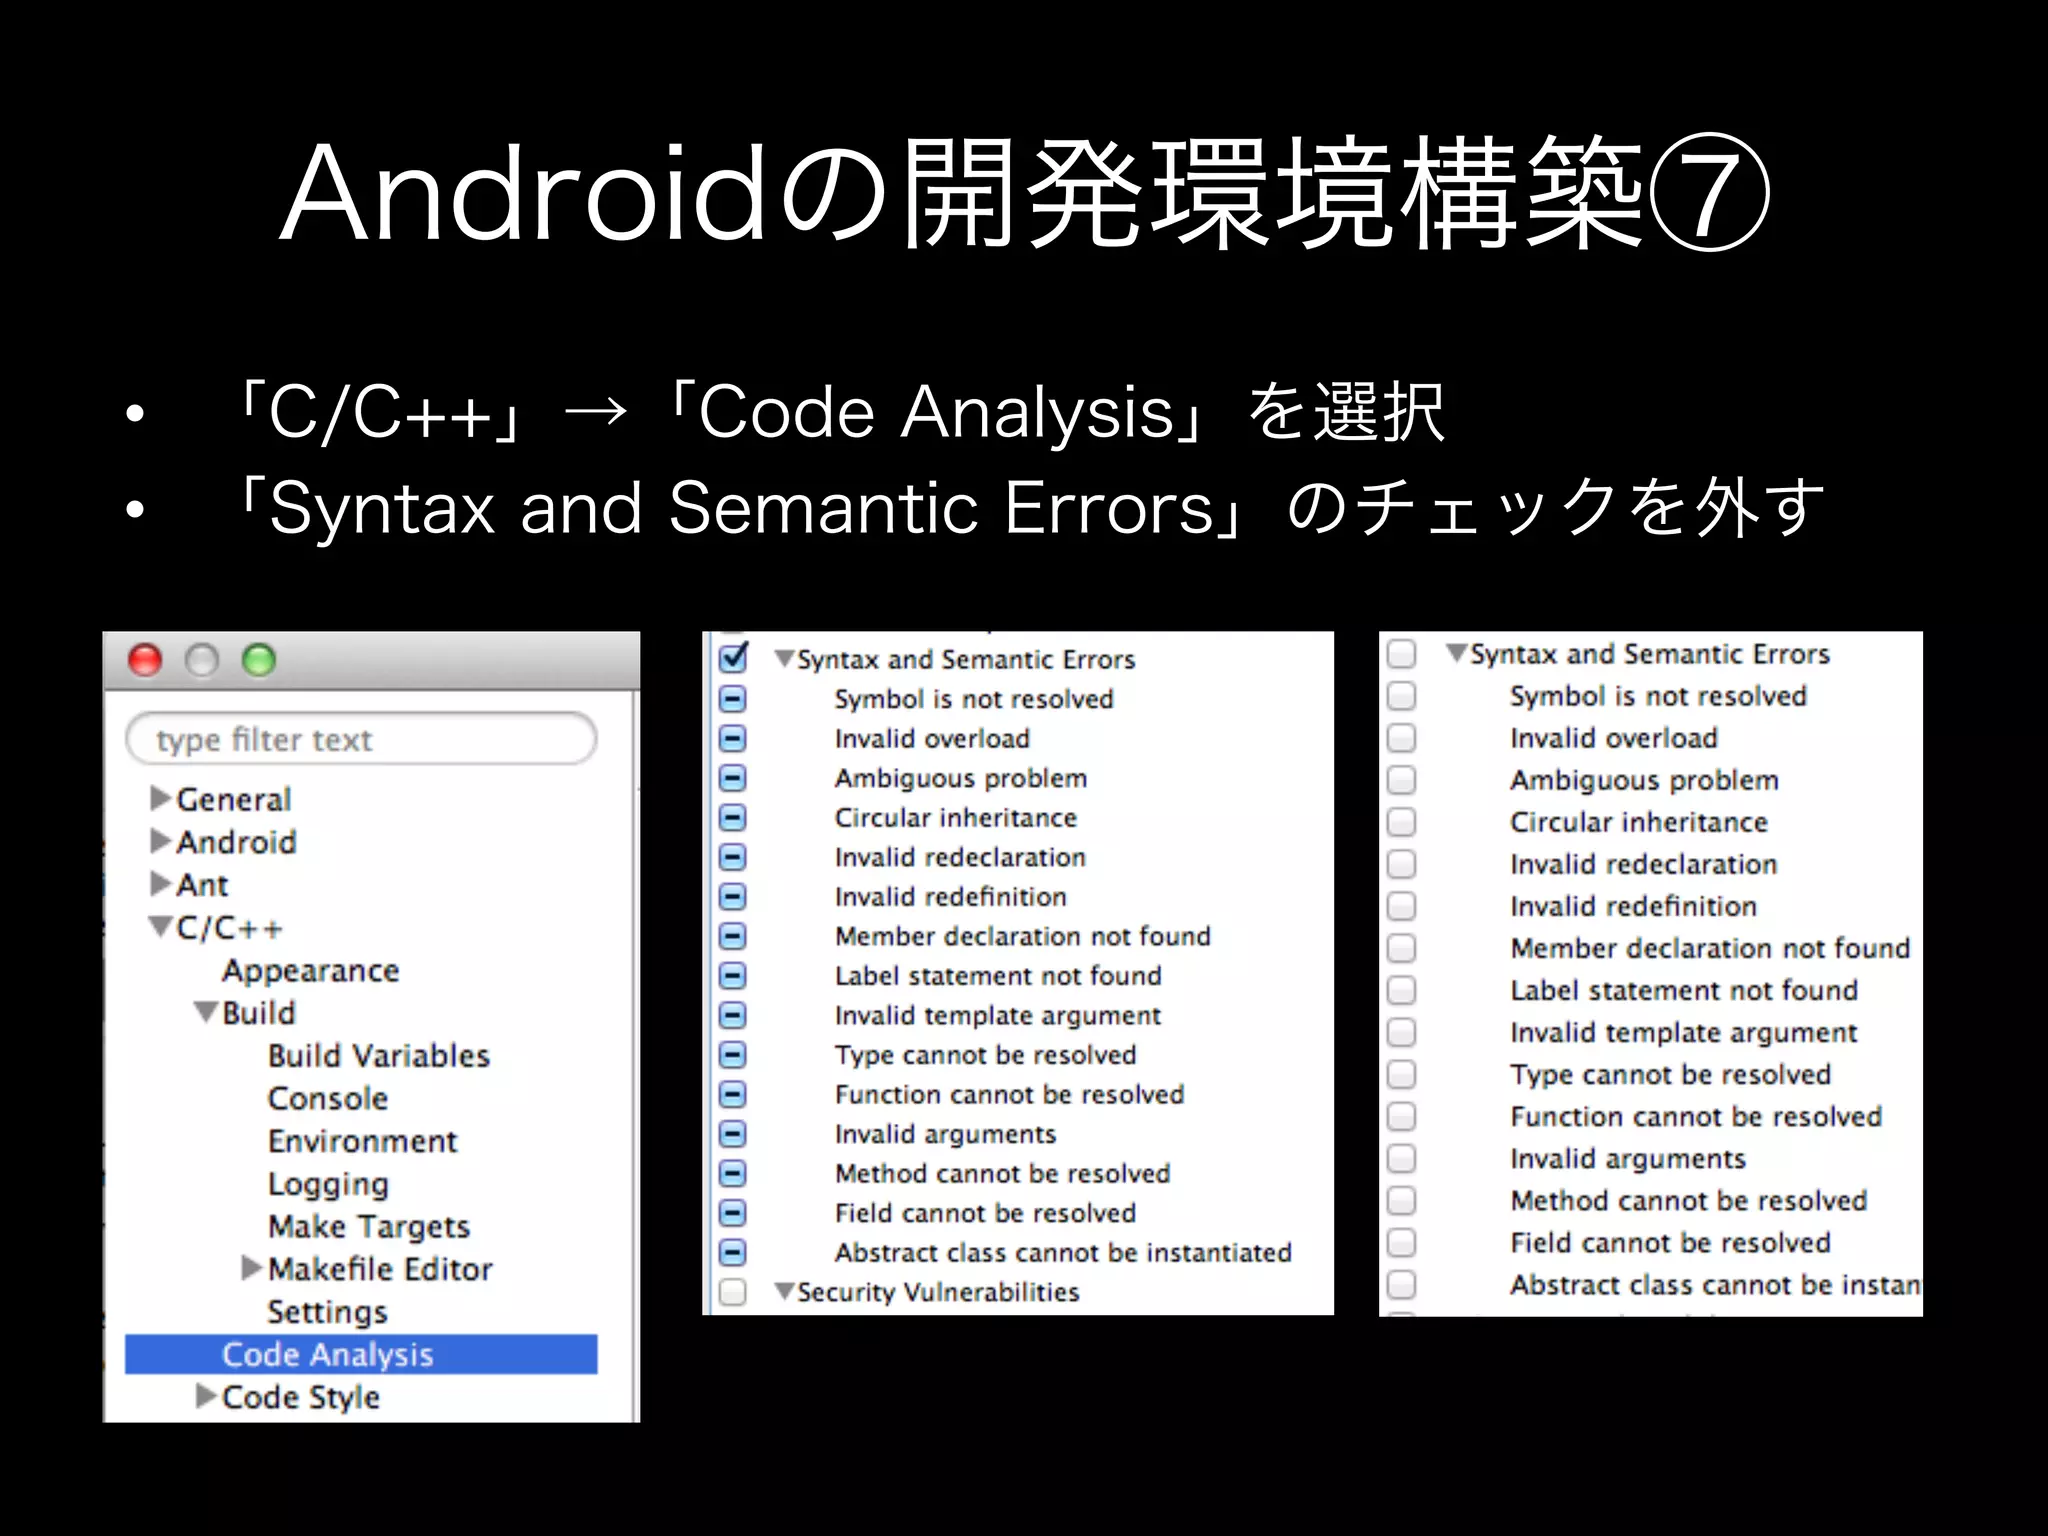Check Circular inheritance in unchecked list
Viewport: 2048px width, 1536px height.
pos(1401,822)
